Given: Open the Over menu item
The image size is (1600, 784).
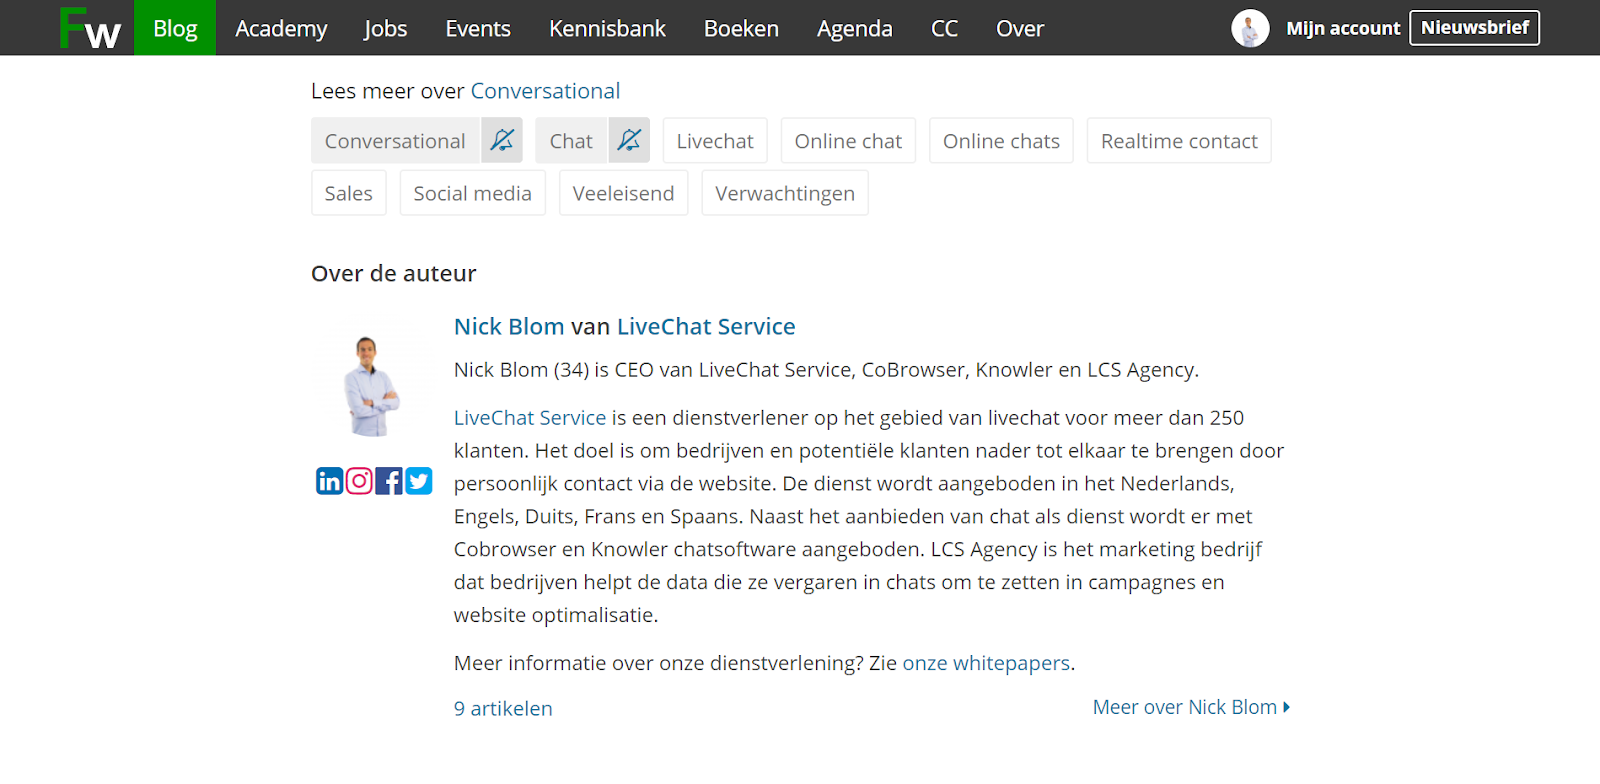Looking at the screenshot, I should click(1020, 28).
